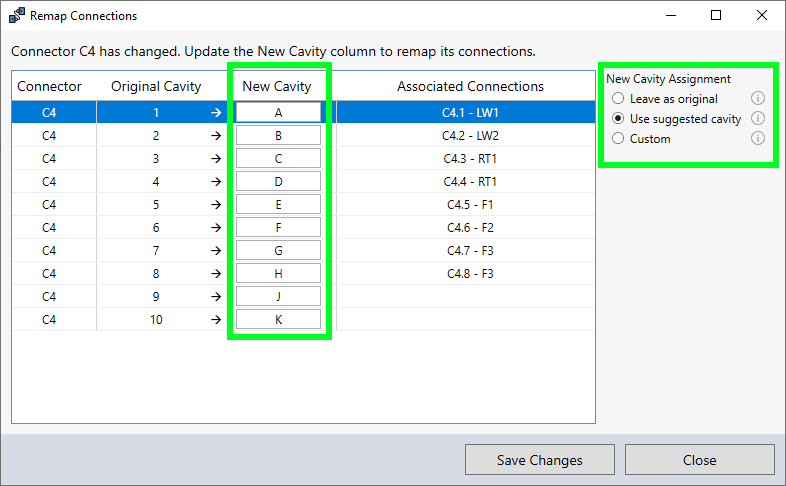This screenshot has height=486, width=786.
Task: Click C4 connector cell in cavity 7 row
Action: [x=49, y=251]
